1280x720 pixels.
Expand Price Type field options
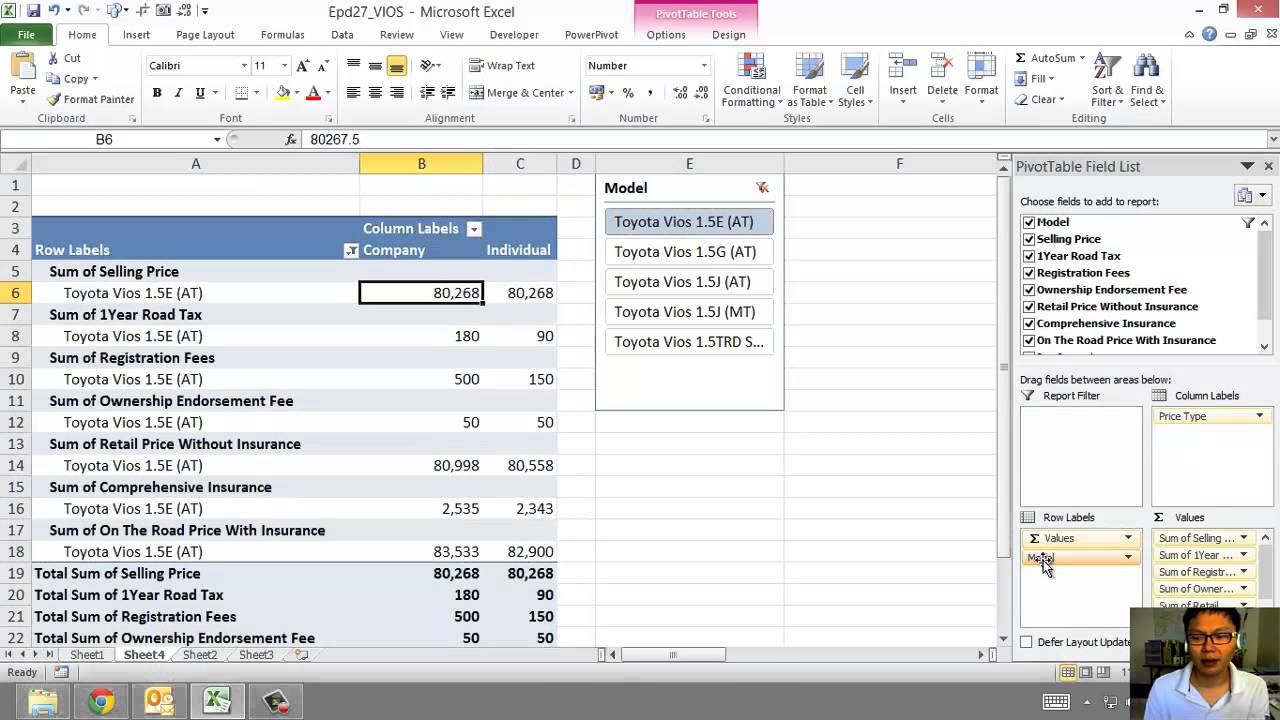point(1259,416)
